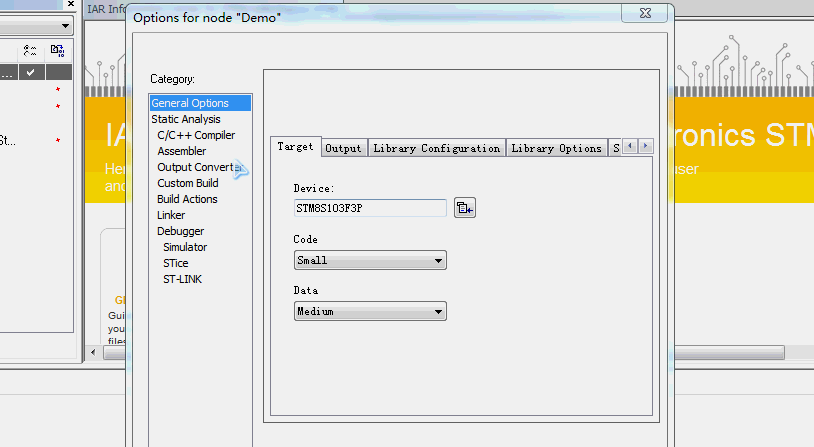Click the checkmark cell in the workspace header row

31,72
